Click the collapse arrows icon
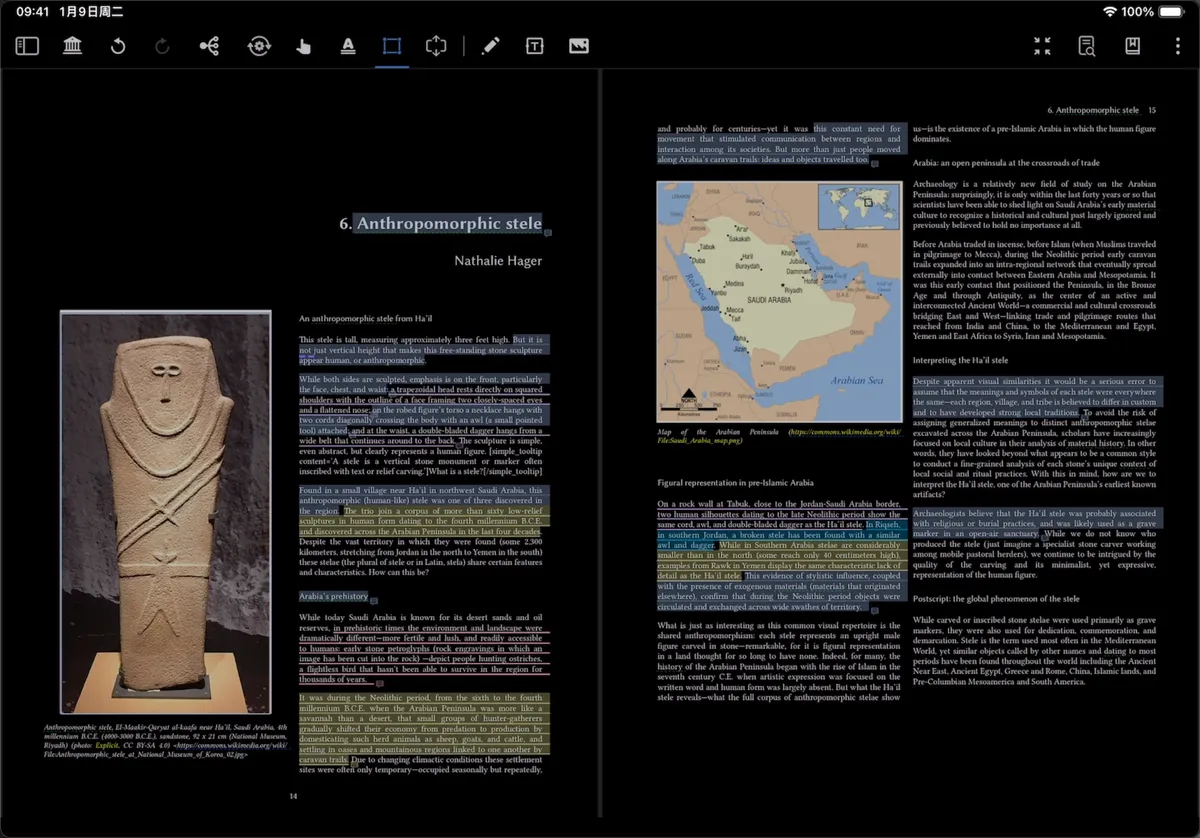The image size is (1200, 838). tap(1042, 46)
